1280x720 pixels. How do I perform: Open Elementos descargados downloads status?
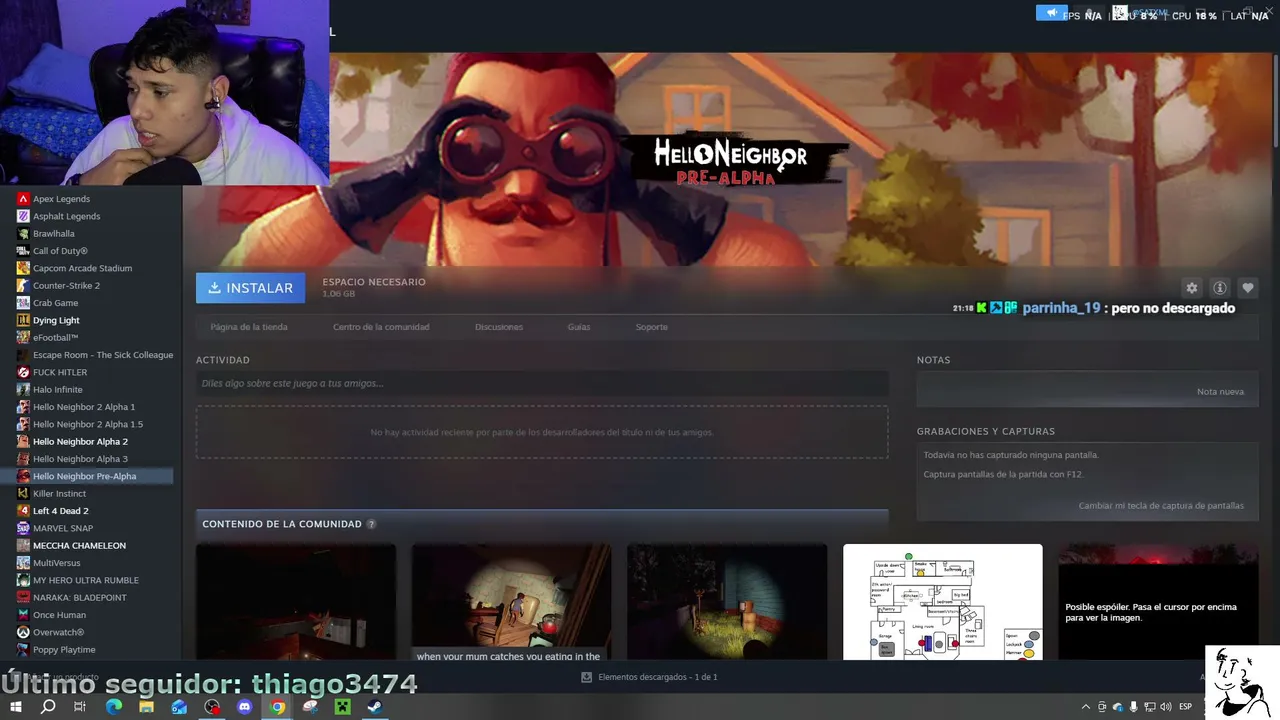point(650,677)
